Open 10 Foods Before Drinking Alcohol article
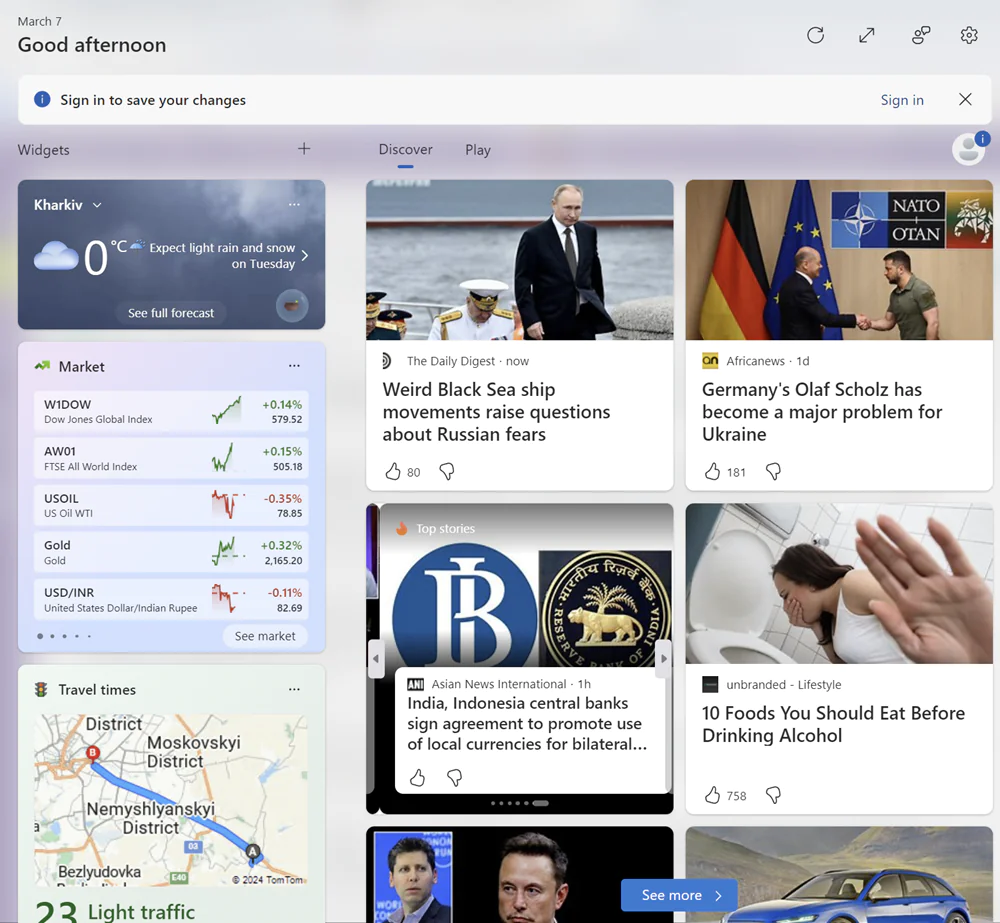This screenshot has height=923, width=1000. click(x=833, y=724)
